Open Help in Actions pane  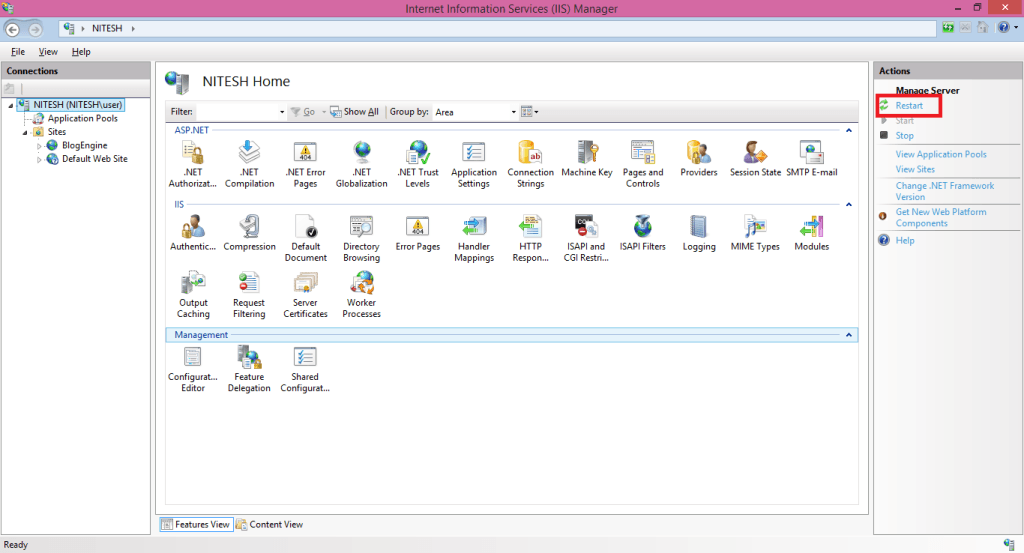tap(904, 240)
